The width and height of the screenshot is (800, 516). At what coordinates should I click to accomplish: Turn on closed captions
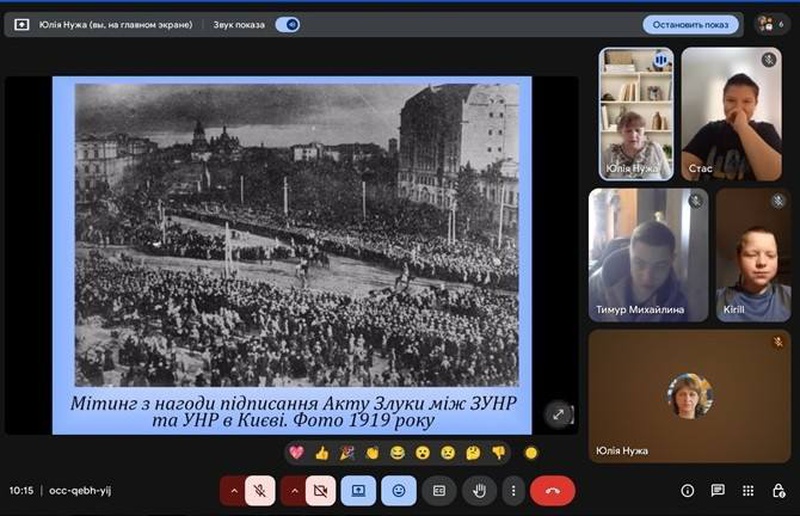[438, 491]
